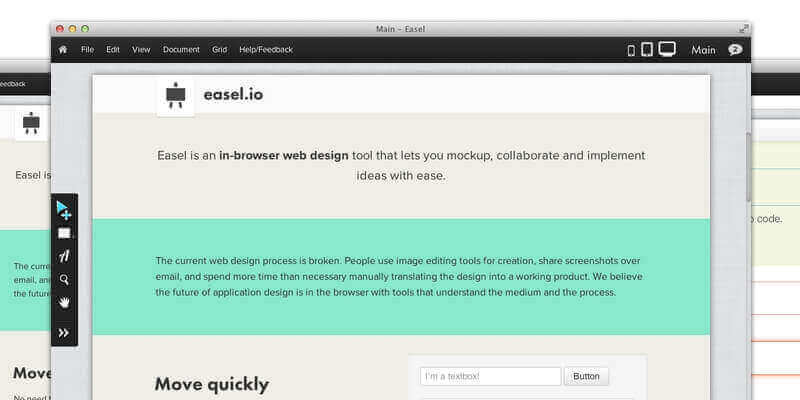Open the File menu
This screenshot has width=800, height=400.
pos(88,49)
